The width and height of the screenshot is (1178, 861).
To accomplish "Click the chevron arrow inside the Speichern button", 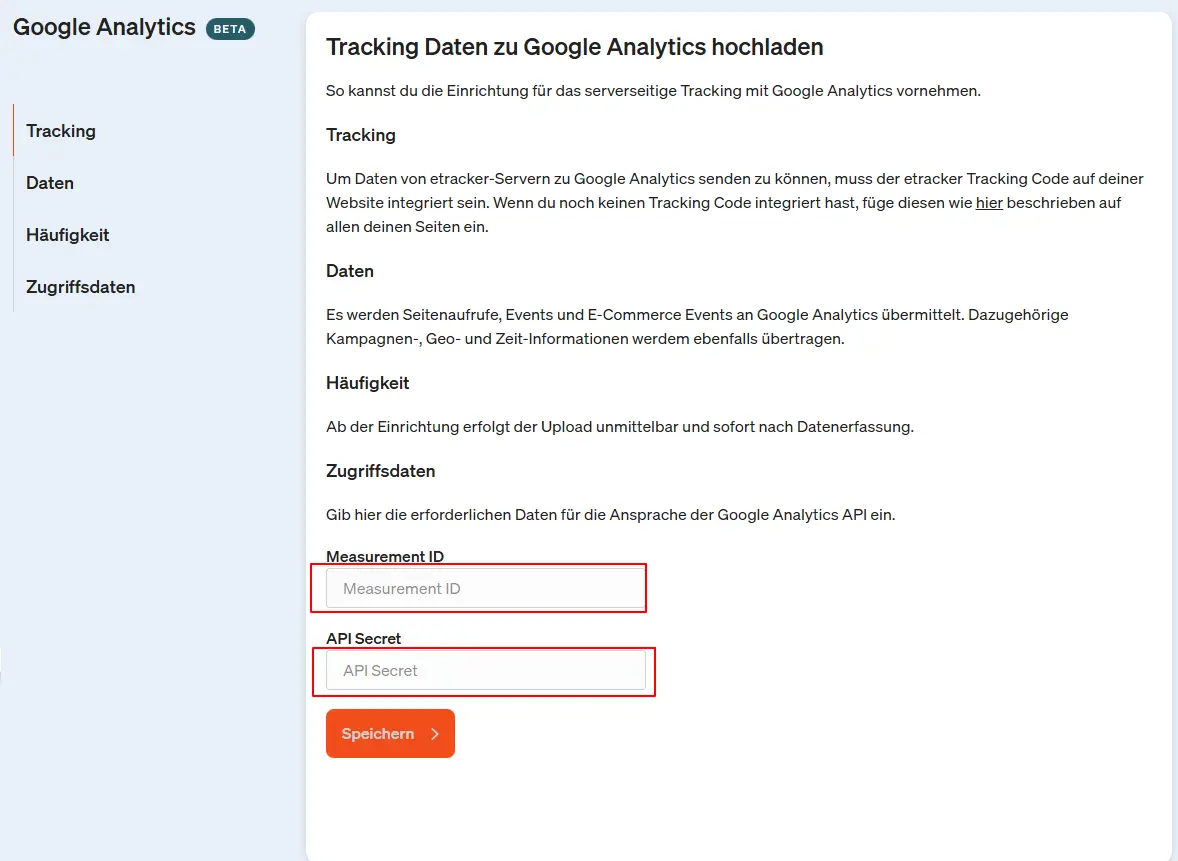I will [434, 733].
